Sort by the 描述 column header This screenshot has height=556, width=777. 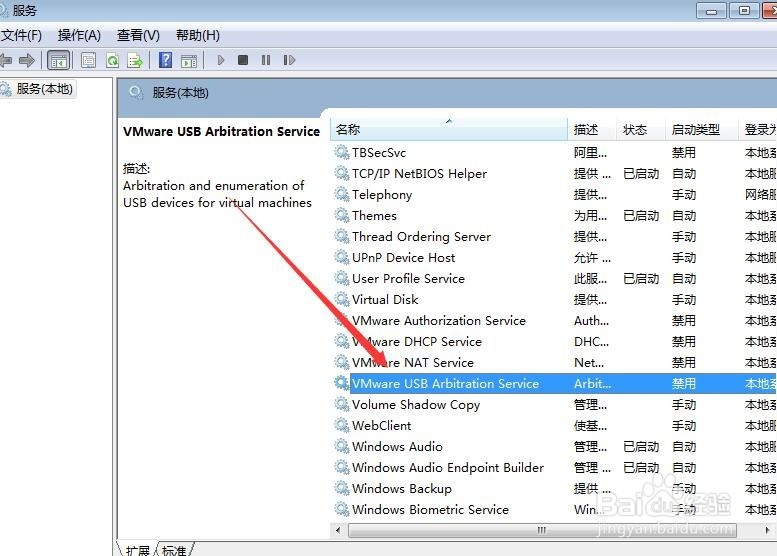592,130
